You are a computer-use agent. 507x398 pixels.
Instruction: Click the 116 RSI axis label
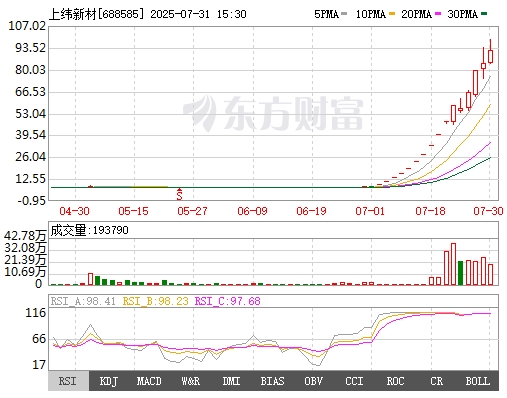(x=36, y=313)
